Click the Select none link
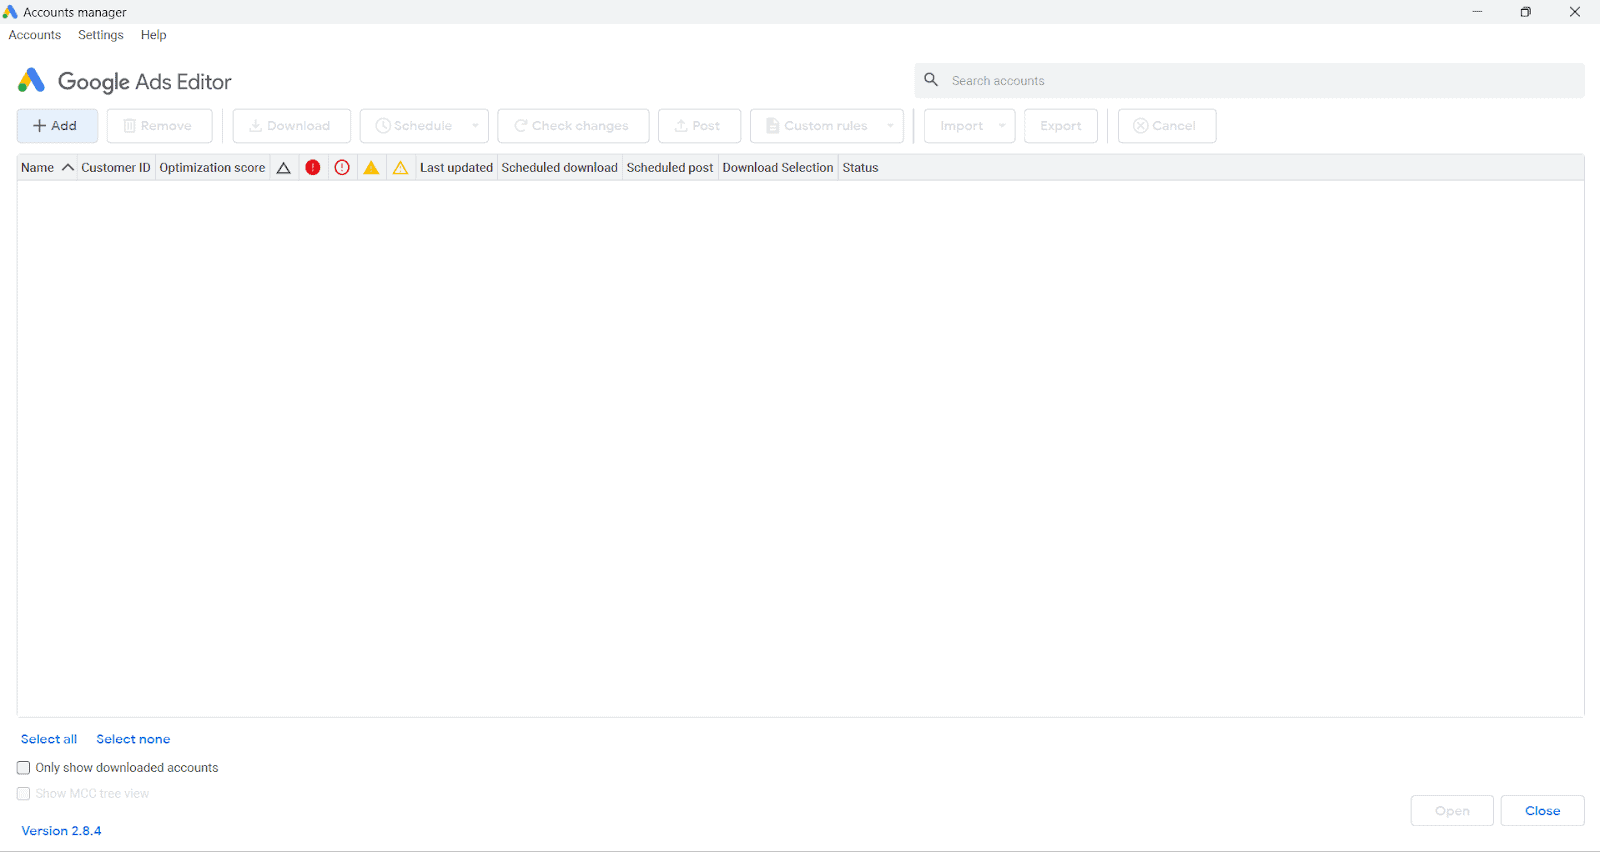The image size is (1600, 852). tap(133, 739)
